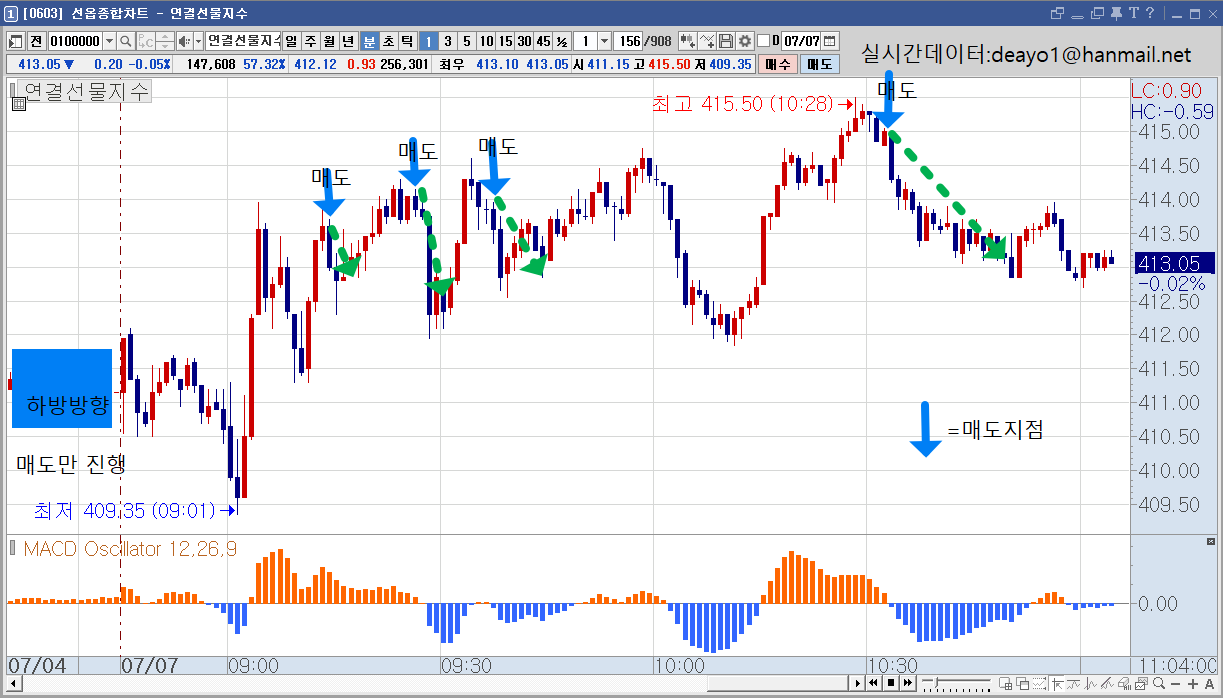Open the code 0100000 dropdown arrow

109,41
